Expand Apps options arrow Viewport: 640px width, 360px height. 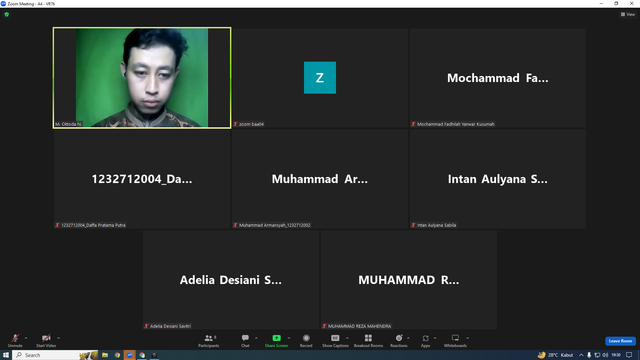435,338
